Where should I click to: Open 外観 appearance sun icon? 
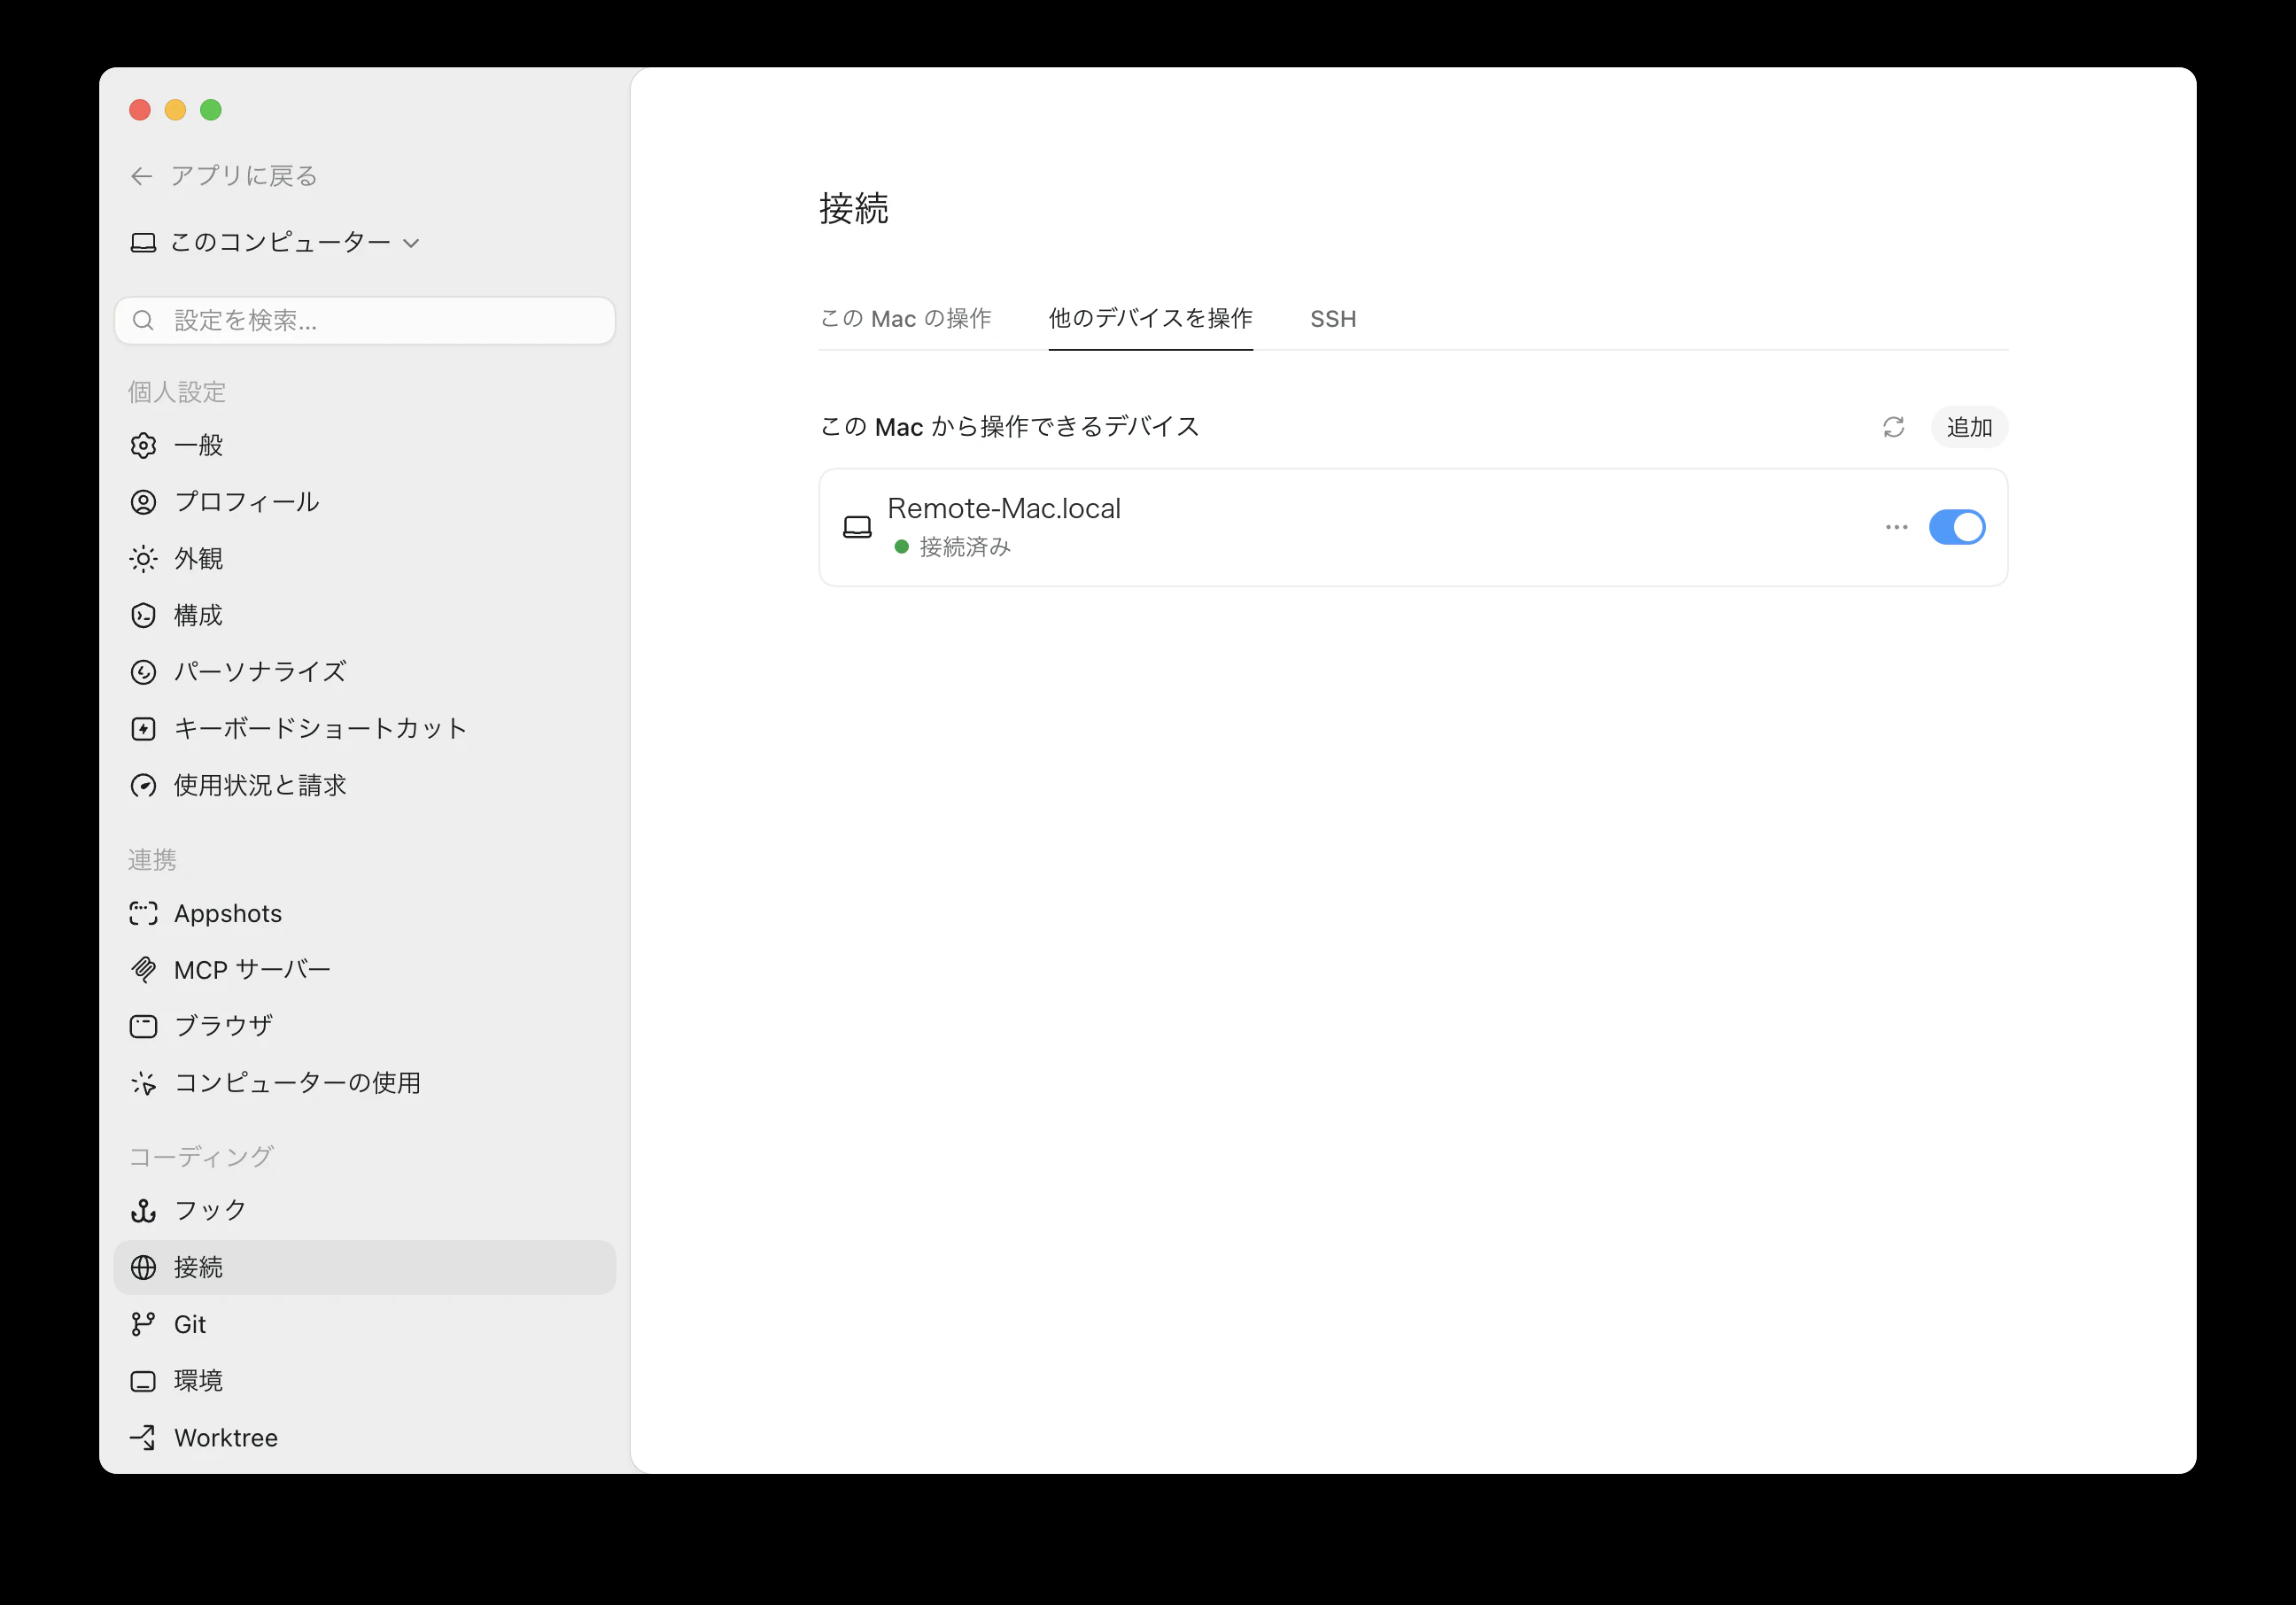coord(143,559)
